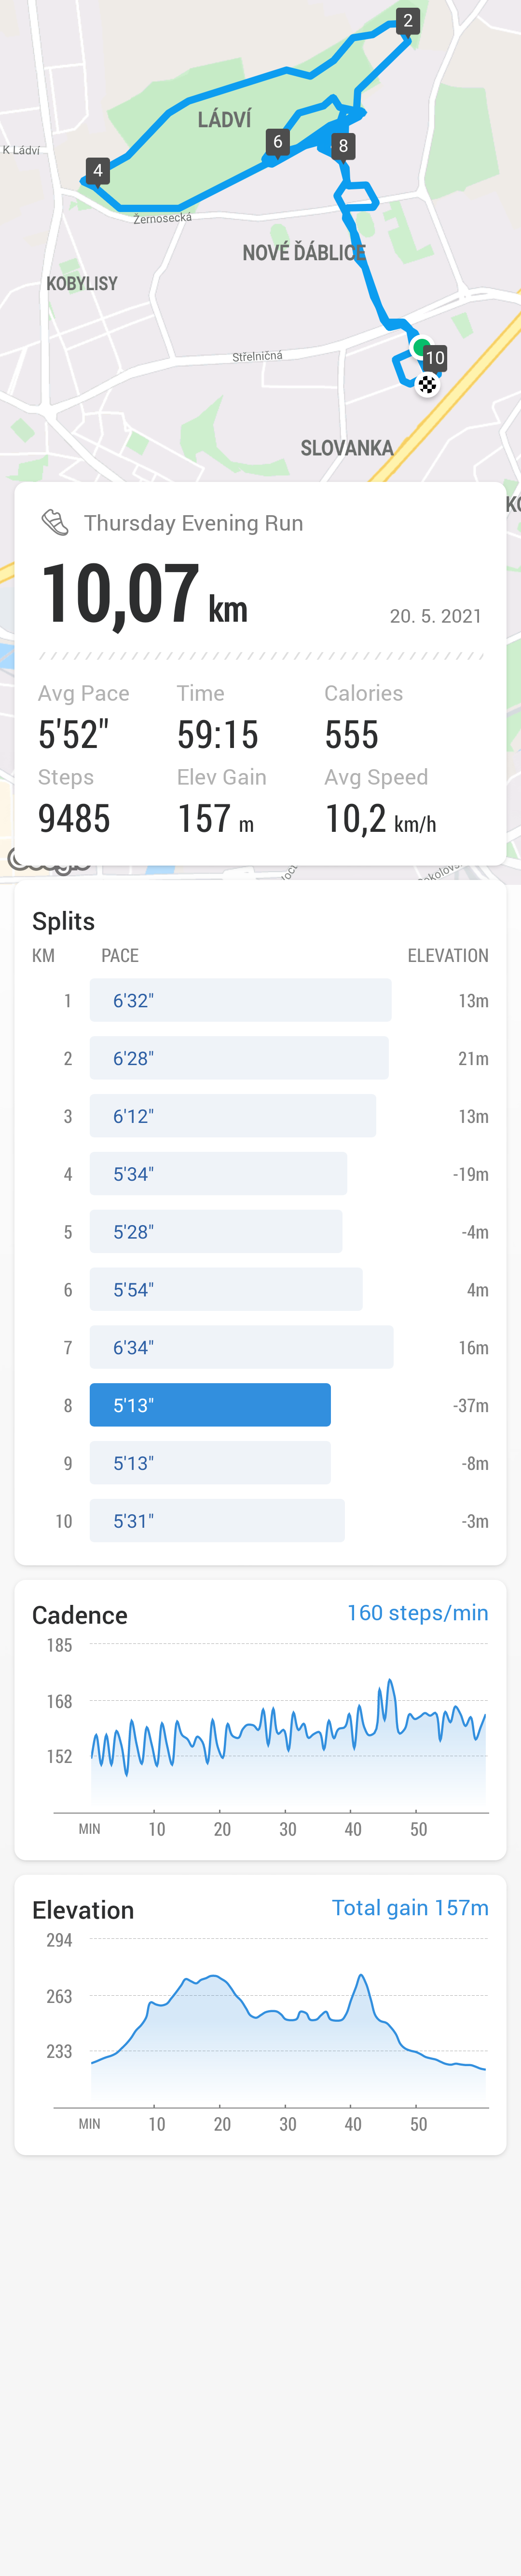This screenshot has height=2576, width=521.
Task: Select the 5'28" split bar for km 5
Action: pos(216,1231)
